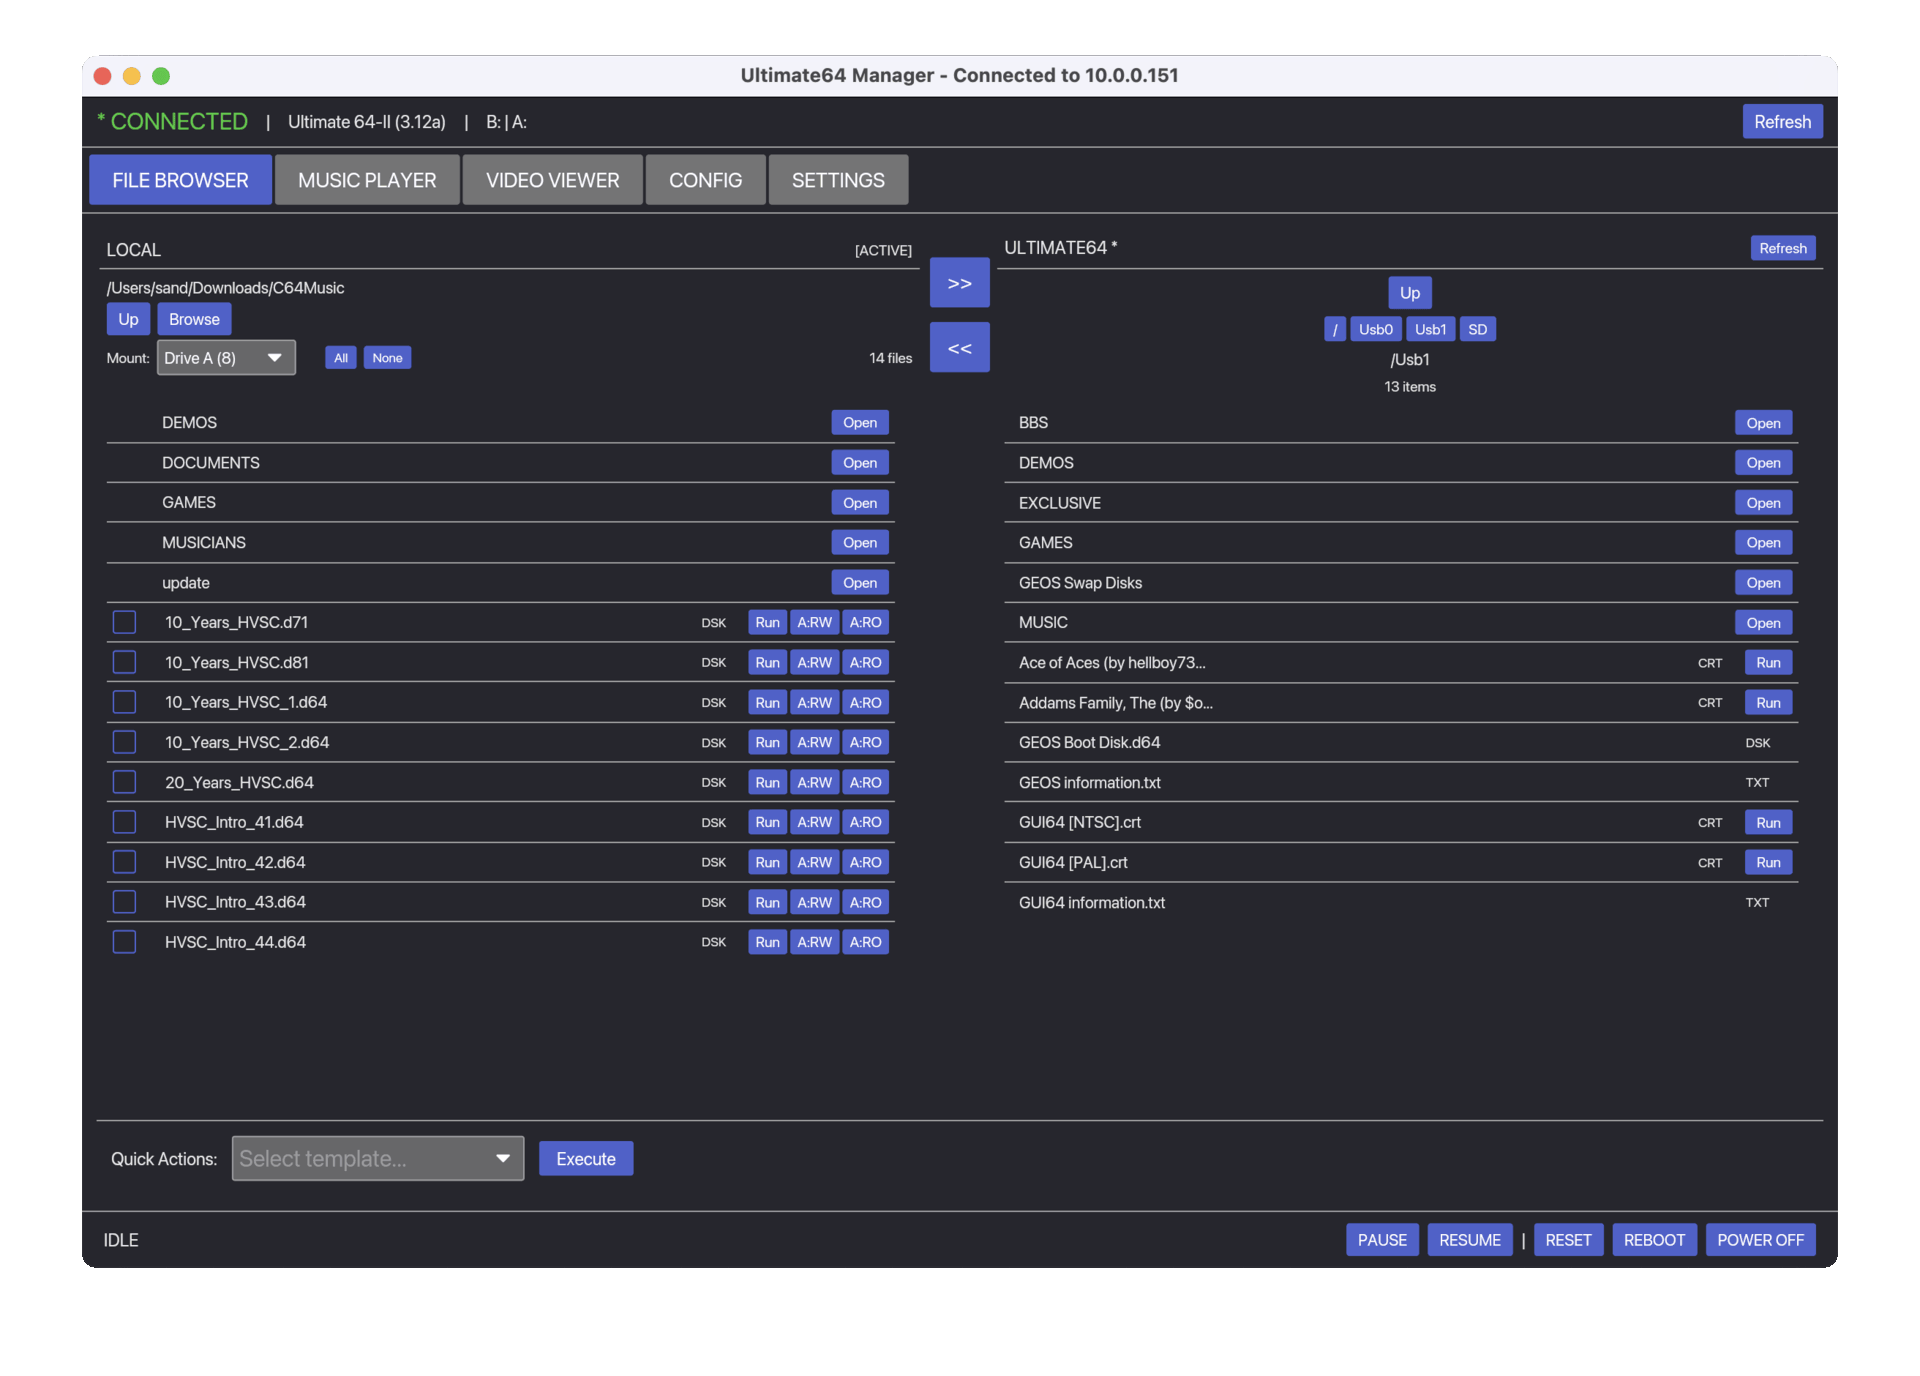Image resolution: width=1920 pixels, height=1376 pixels.
Task: Select HVSC_Intro_42.d64 checkbox
Action: (x=125, y=862)
